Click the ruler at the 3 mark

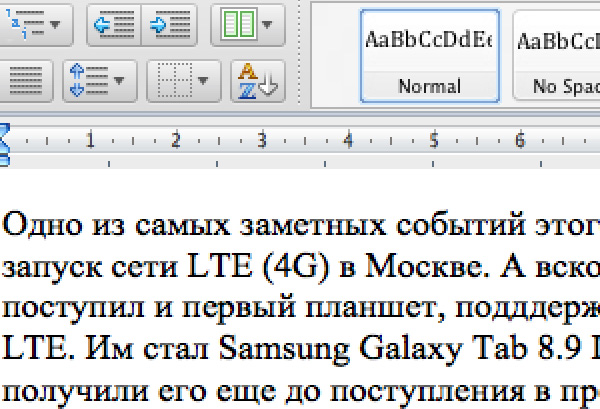(x=262, y=140)
